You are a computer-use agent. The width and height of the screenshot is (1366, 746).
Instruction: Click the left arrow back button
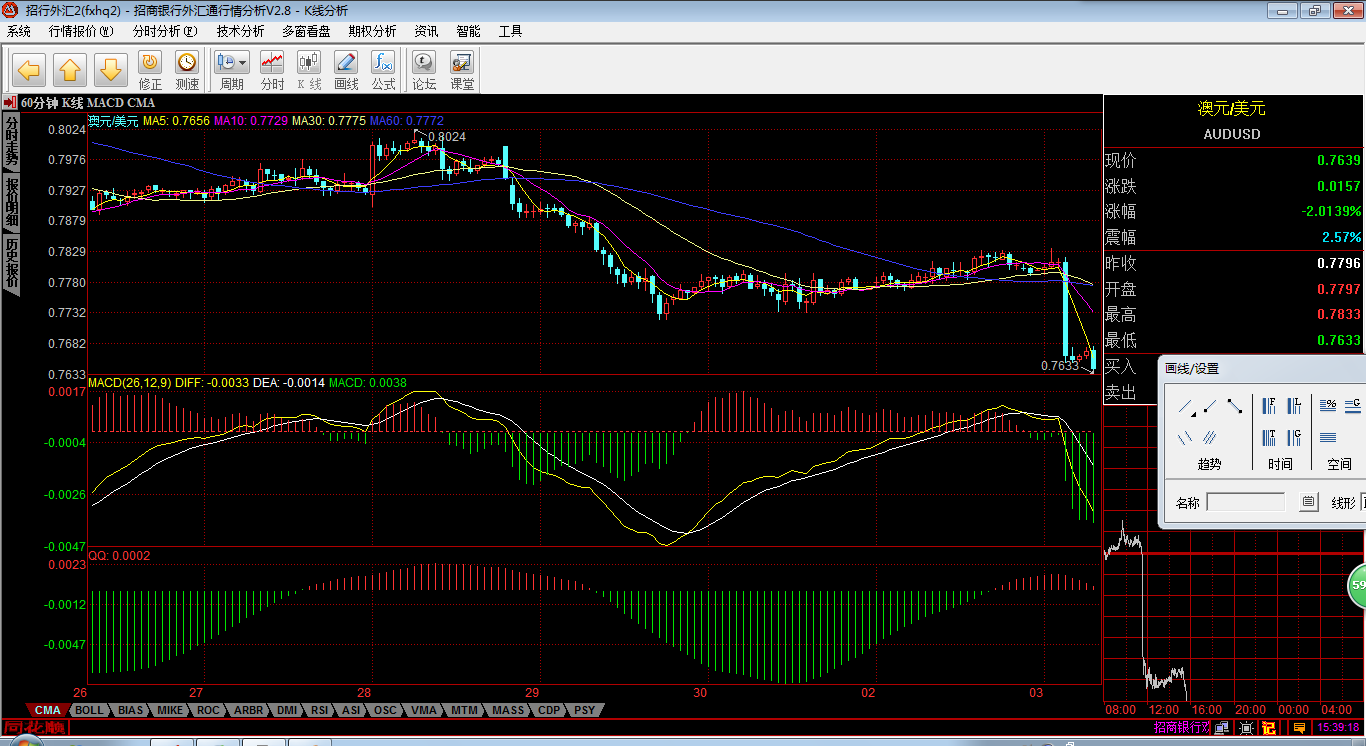tap(29, 70)
